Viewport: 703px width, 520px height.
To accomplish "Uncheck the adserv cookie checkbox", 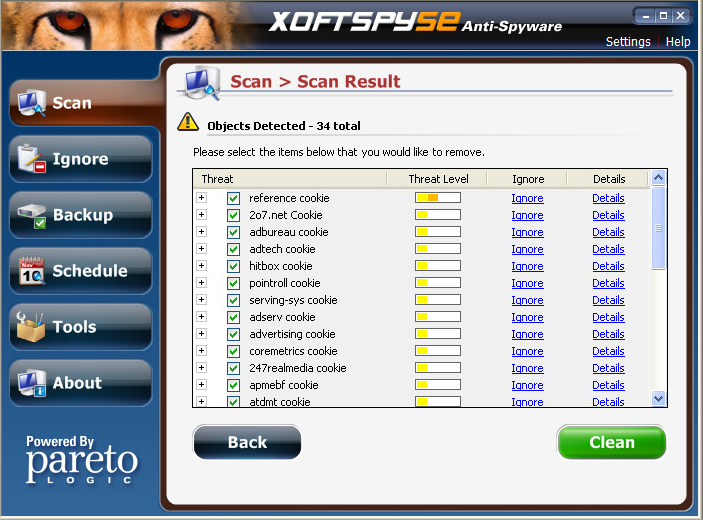I will pyautogui.click(x=233, y=317).
